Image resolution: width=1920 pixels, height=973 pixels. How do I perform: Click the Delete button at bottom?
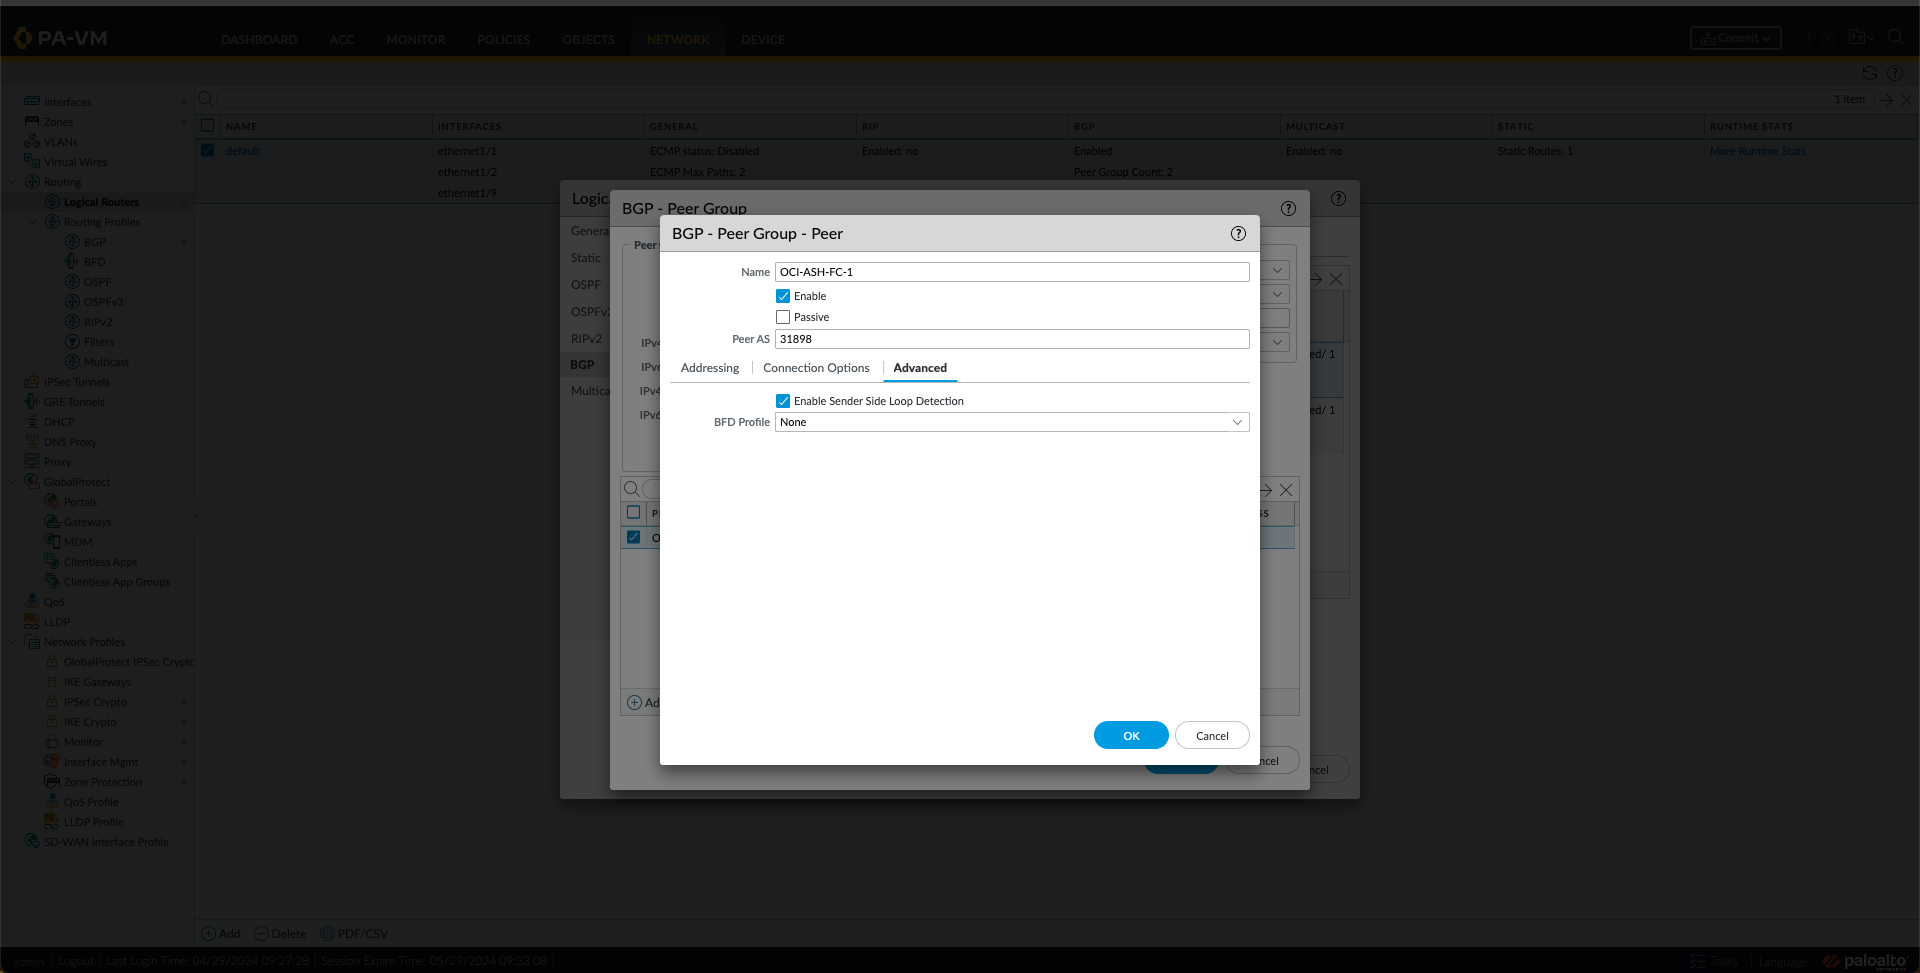tap(280, 933)
